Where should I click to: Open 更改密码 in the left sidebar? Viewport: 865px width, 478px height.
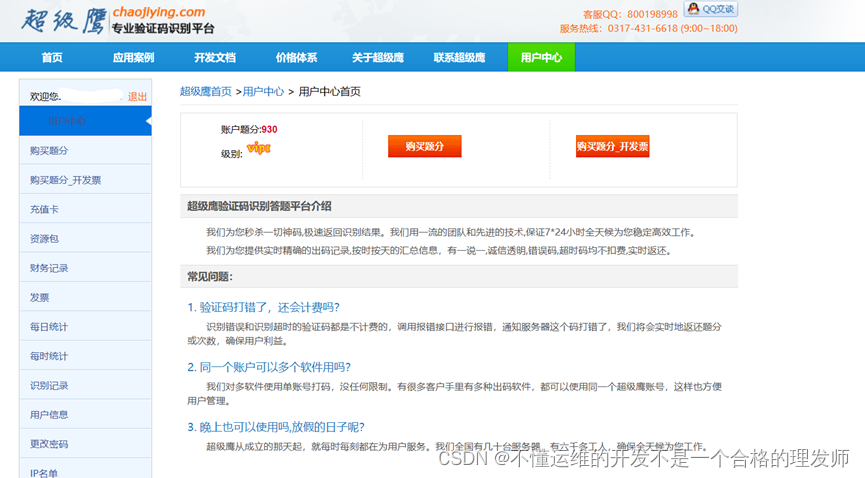pyautogui.click(x=86, y=444)
